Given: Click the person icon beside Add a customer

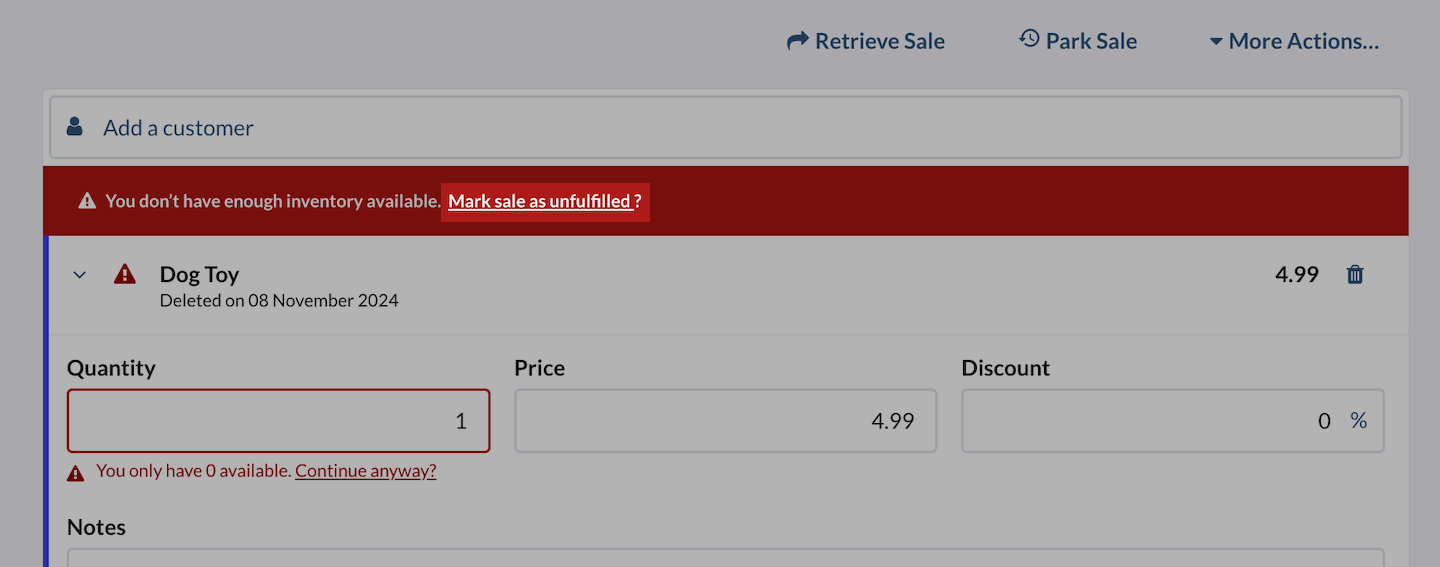Looking at the screenshot, I should click(75, 127).
